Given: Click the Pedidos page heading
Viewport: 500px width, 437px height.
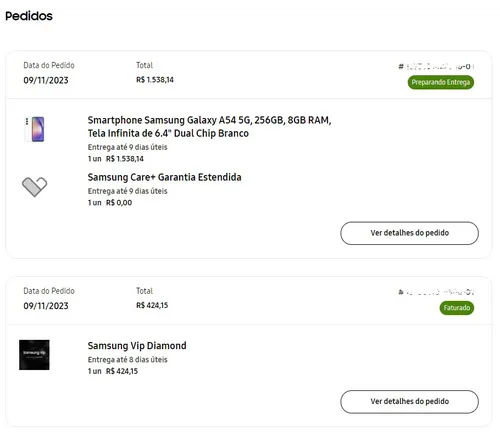Looking at the screenshot, I should click(x=29, y=16).
